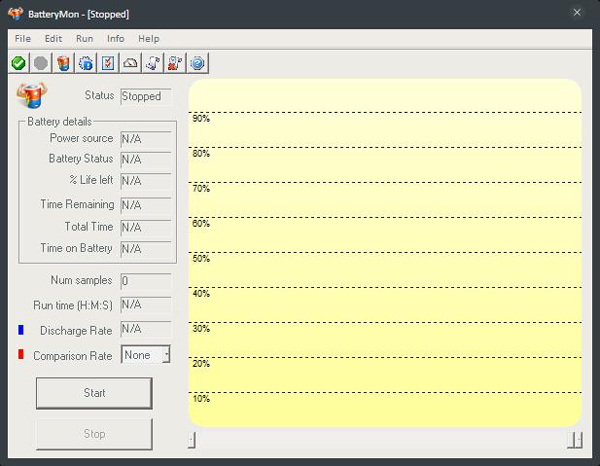Close the BatteryMon window
Viewport: 600px width, 466px height.
pos(577,13)
